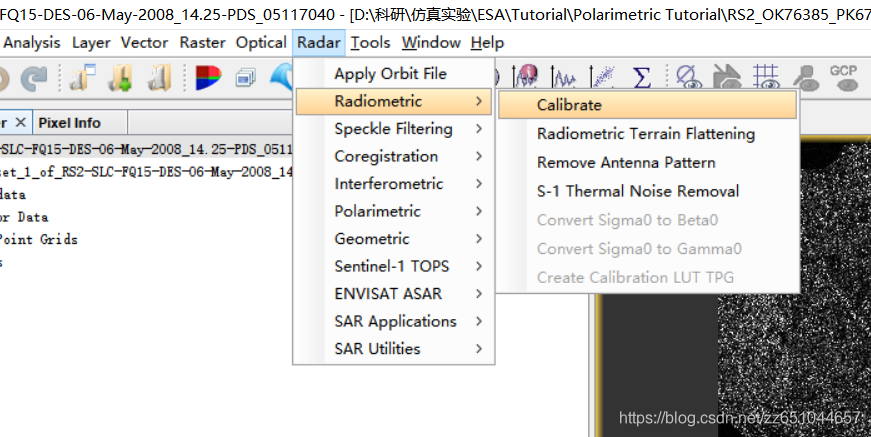The width and height of the screenshot is (871, 437).
Task: Toggle shape geometry overlay icon
Action: 727,77
